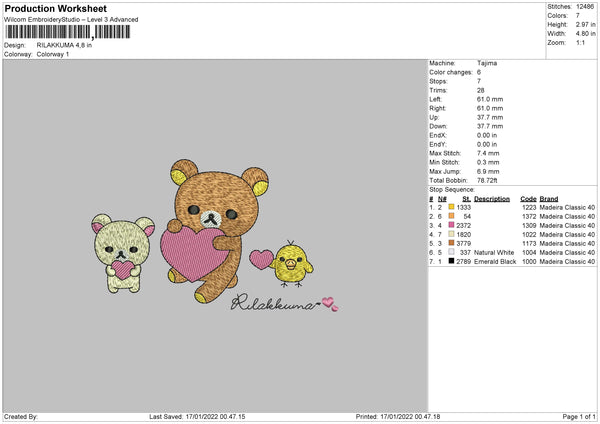Click the Printed date '17/01/2022 00.47.18'
Image resolution: width=600 pixels, height=424 pixels.
tap(410, 416)
